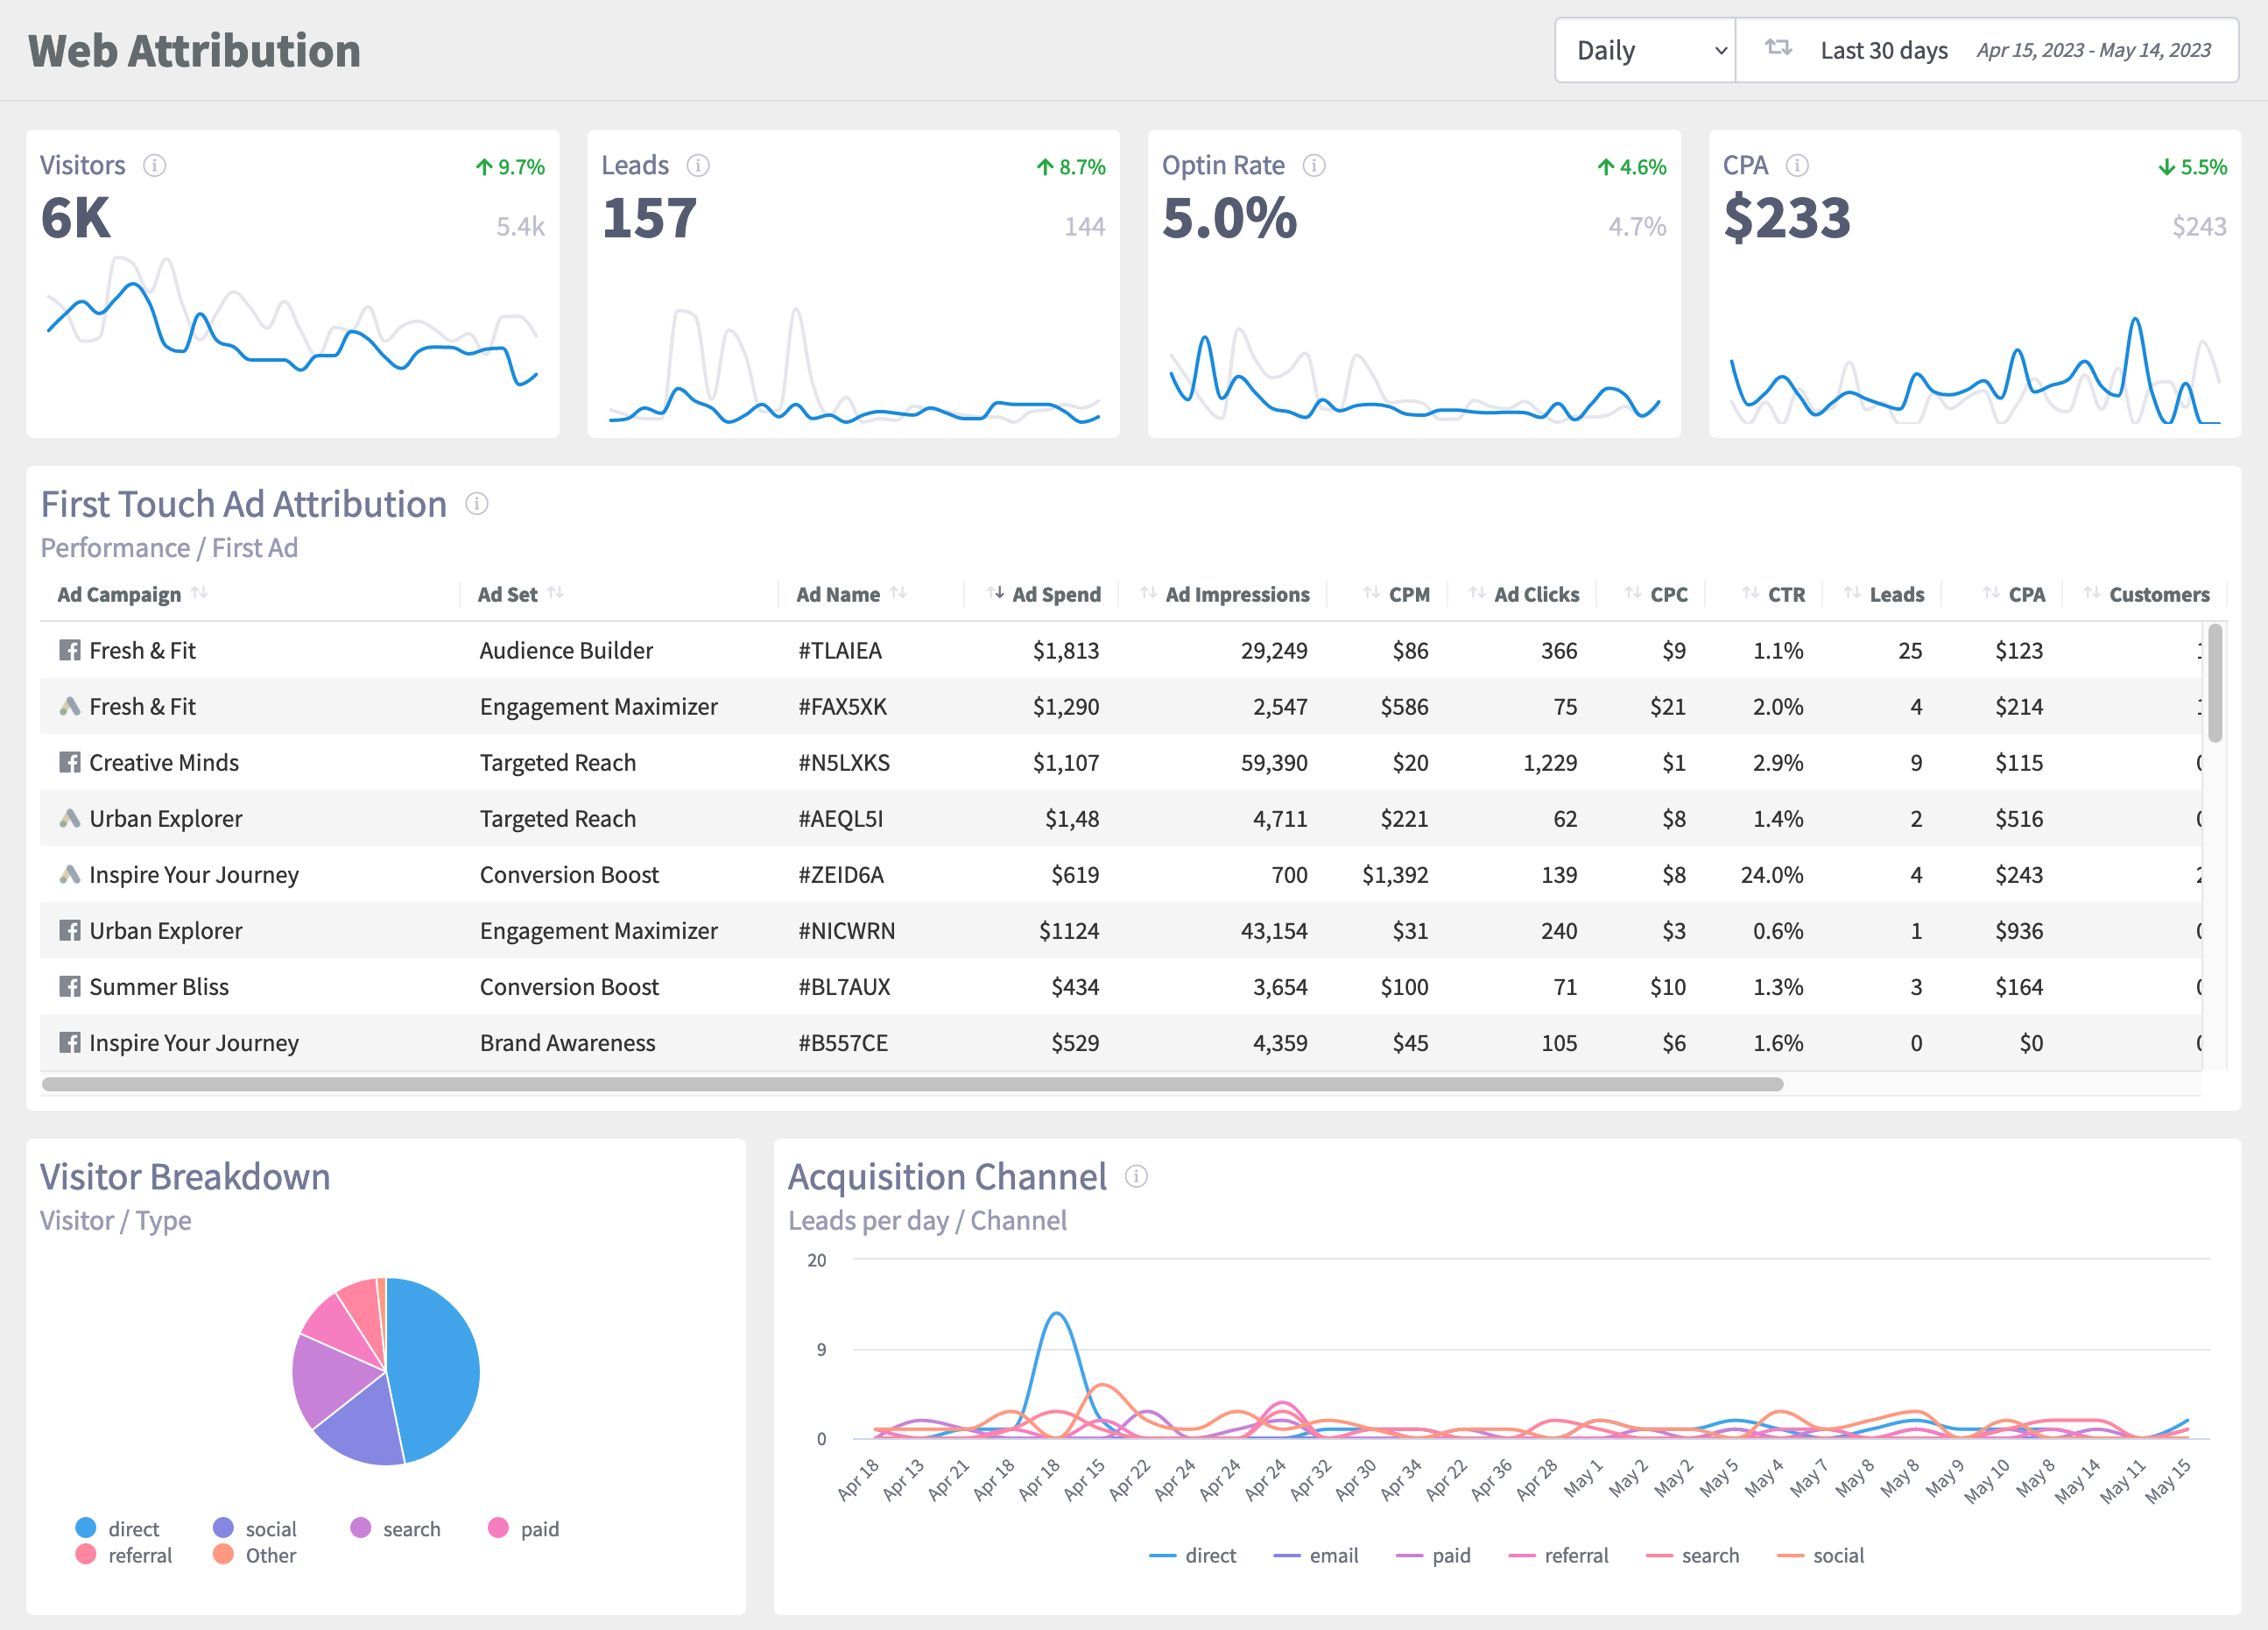
Task: Click sort arrows icon next to Ad Campaign
Action: [x=199, y=593]
